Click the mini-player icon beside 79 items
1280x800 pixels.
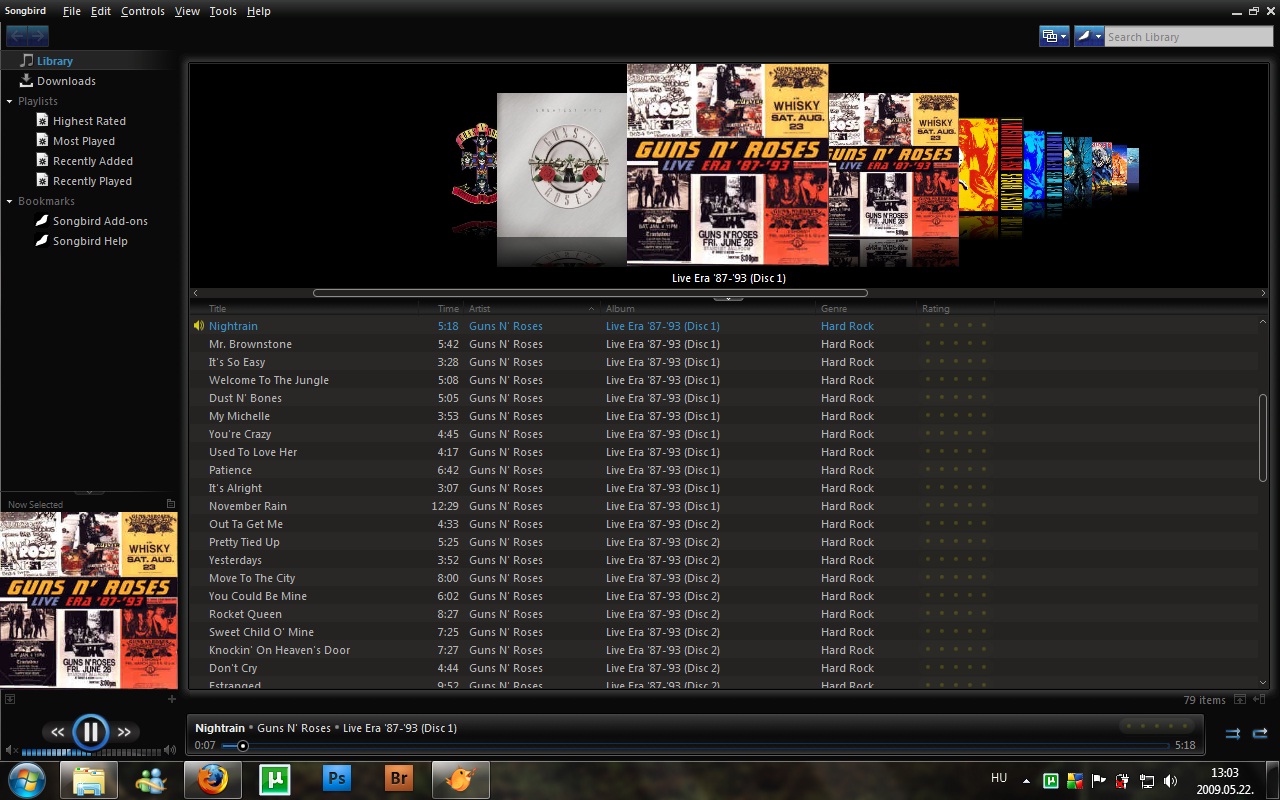pos(1240,700)
